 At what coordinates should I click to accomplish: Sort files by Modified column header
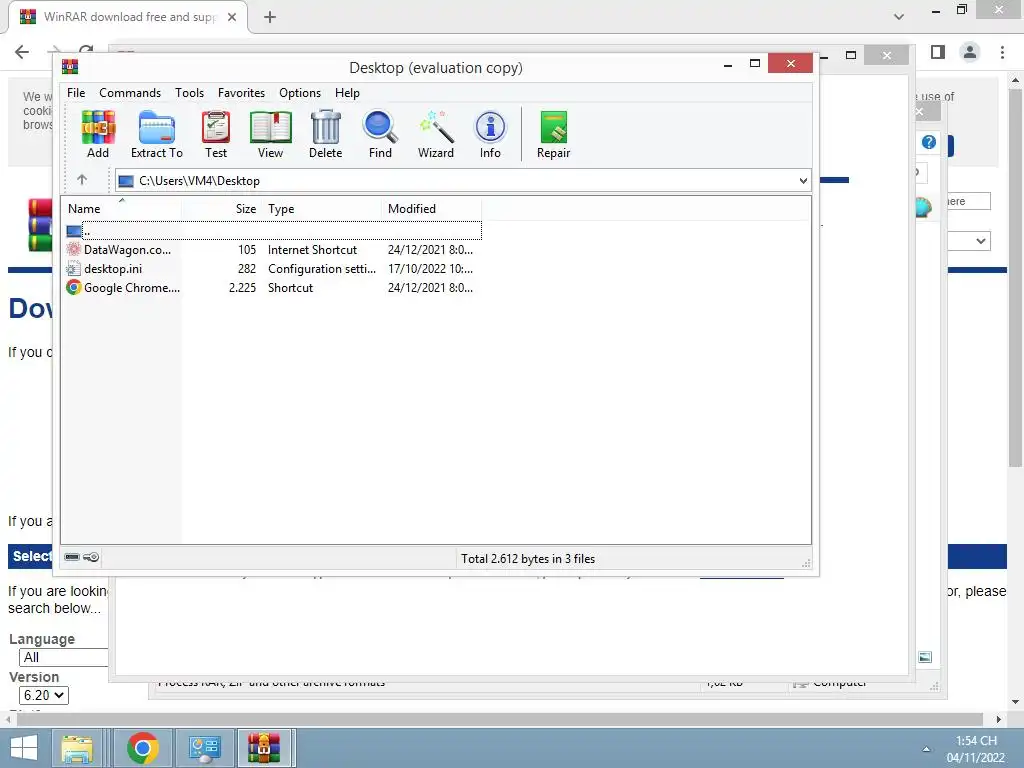(432, 208)
